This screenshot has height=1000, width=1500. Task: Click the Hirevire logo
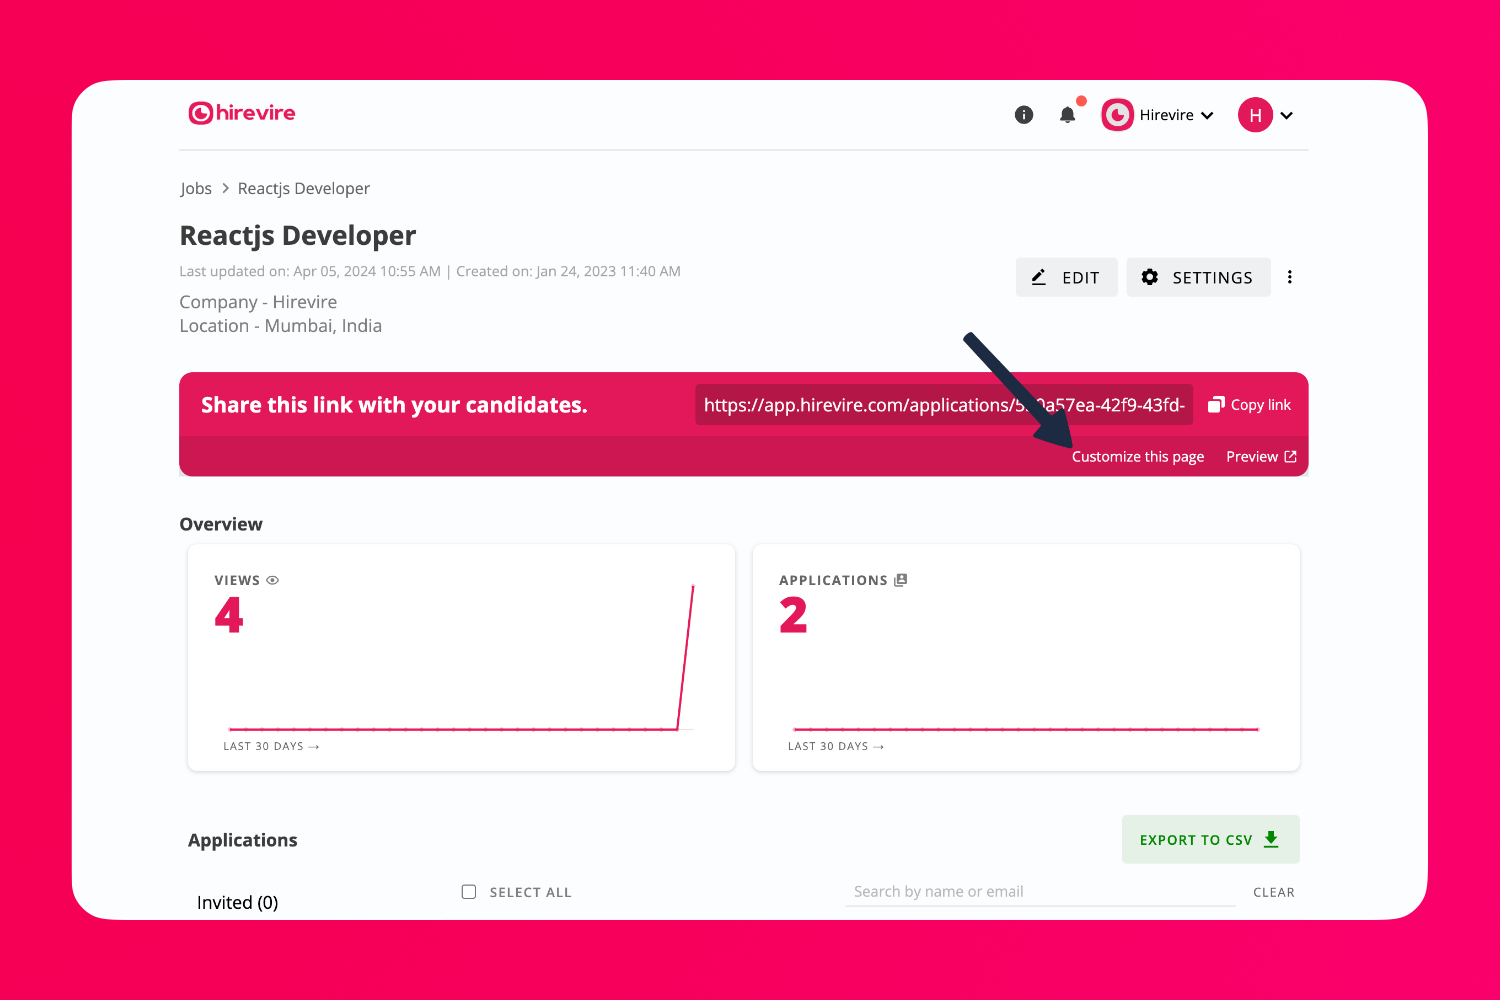coord(242,113)
